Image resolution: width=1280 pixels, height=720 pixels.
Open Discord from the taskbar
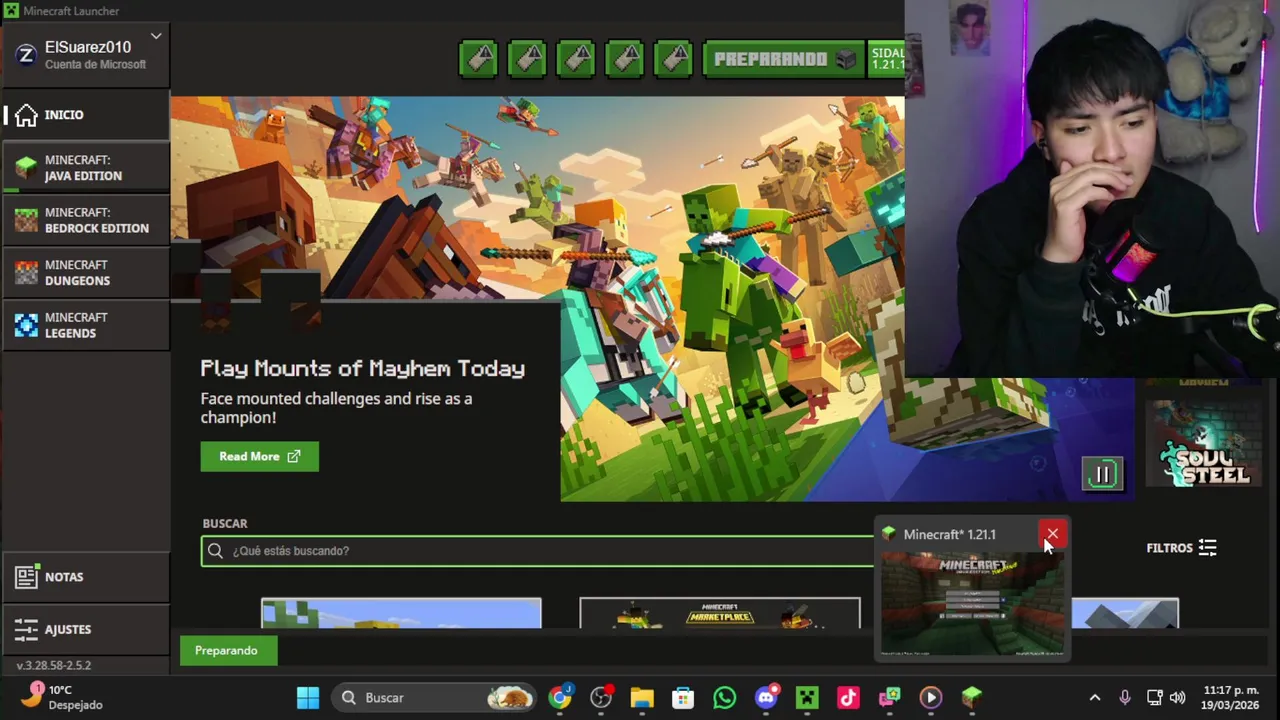(x=766, y=698)
